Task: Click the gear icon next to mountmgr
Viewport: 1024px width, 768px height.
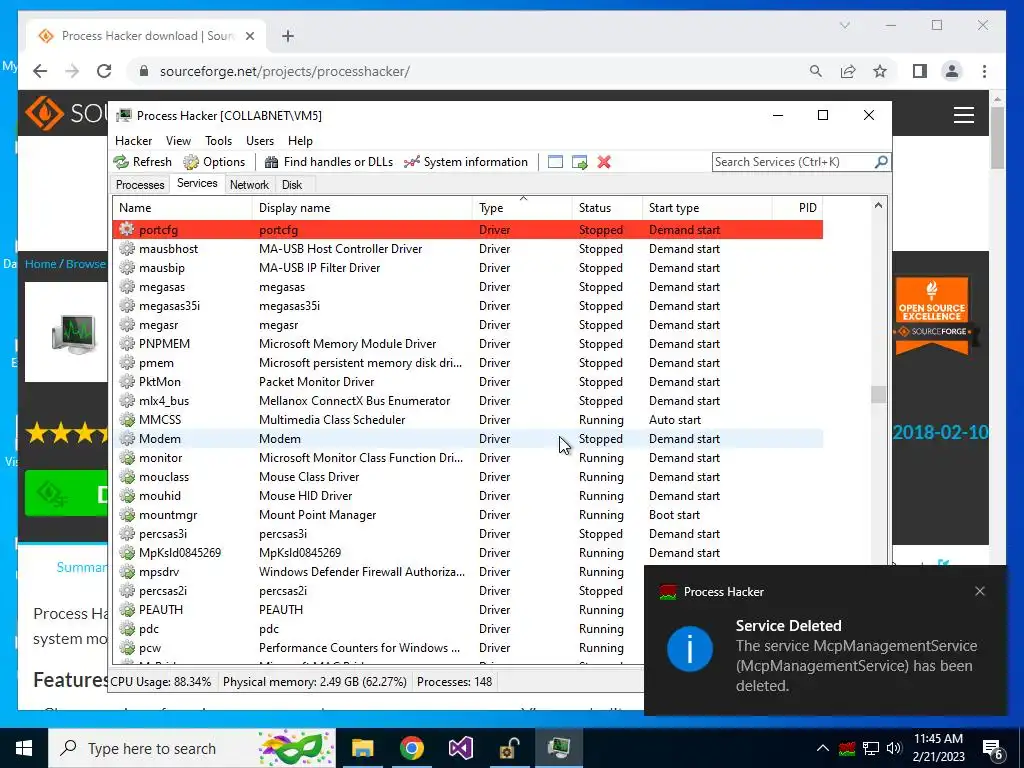Action: tap(127, 515)
